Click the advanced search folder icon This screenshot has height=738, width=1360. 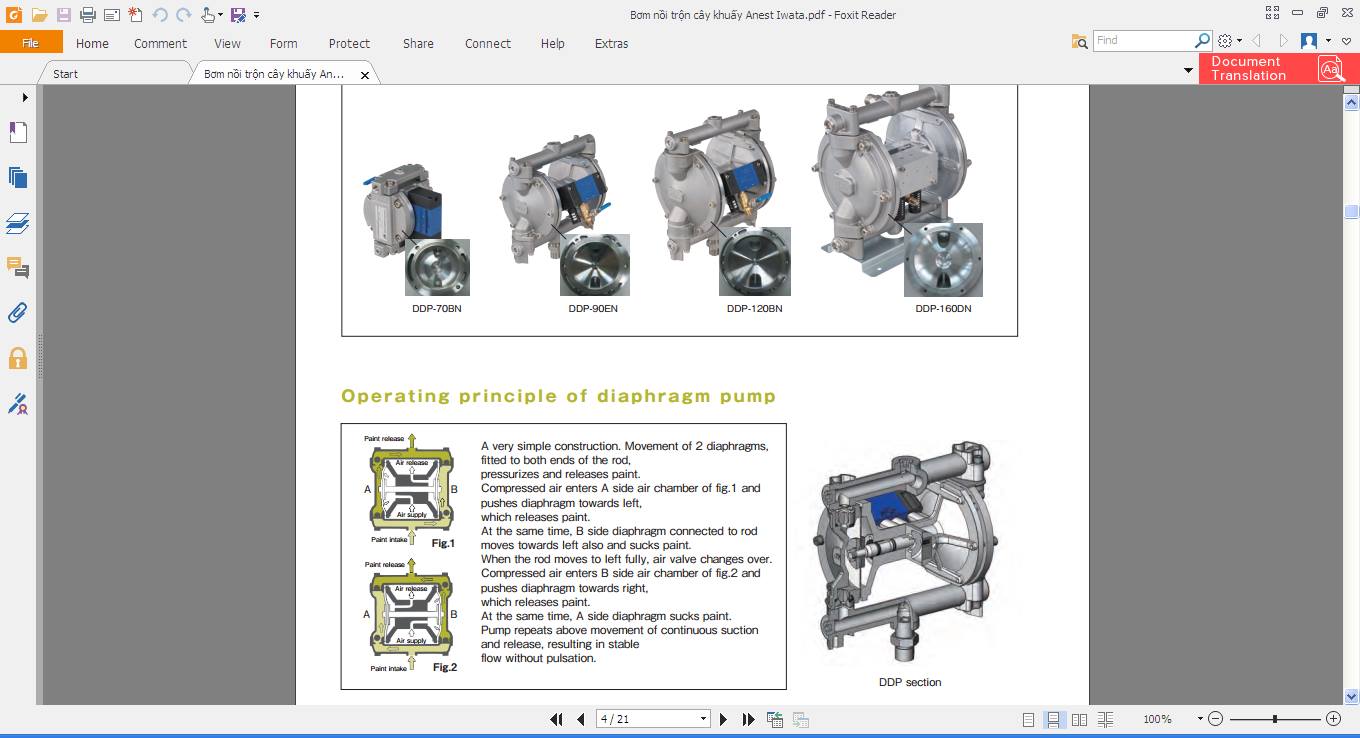[1079, 41]
